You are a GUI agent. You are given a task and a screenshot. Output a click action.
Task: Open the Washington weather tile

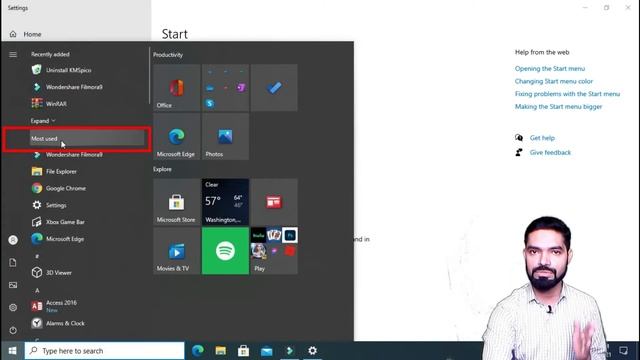click(x=225, y=202)
